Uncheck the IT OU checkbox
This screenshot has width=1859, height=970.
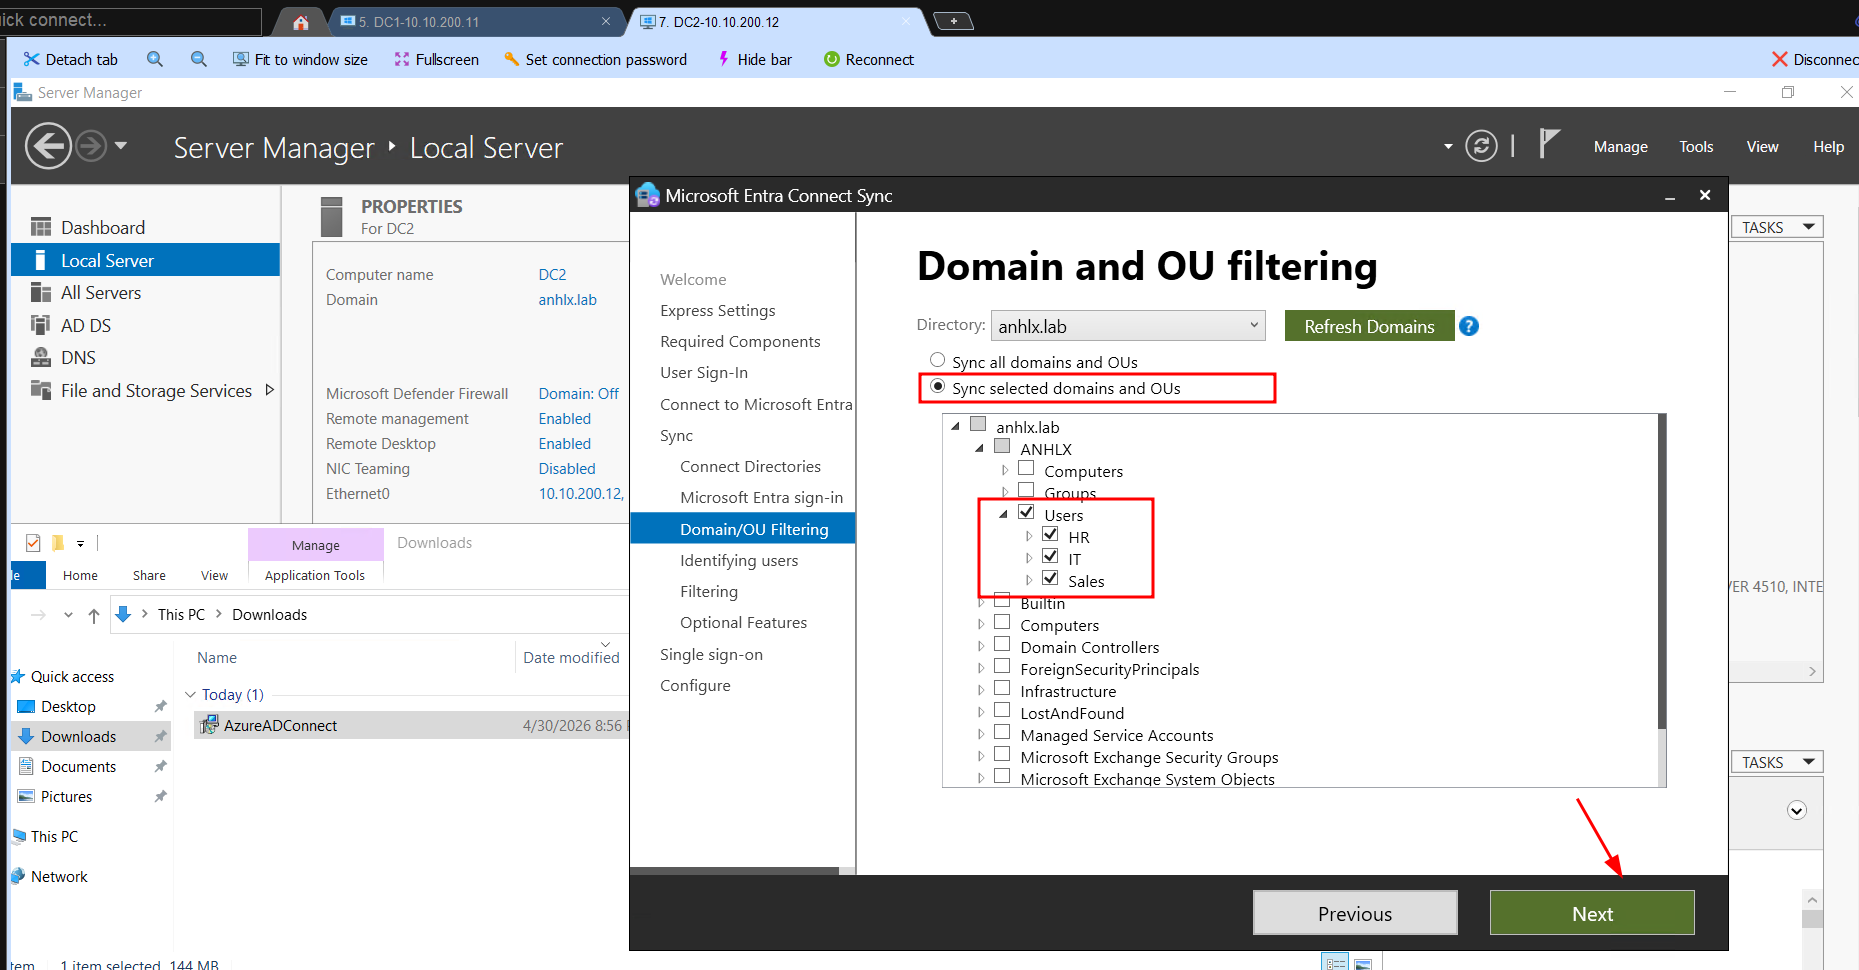1050,556
